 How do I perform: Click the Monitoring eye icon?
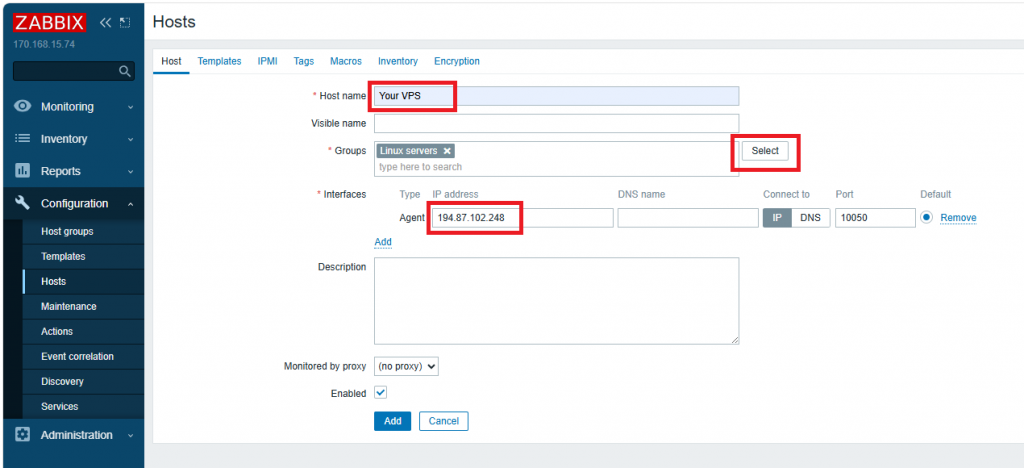click(23, 106)
